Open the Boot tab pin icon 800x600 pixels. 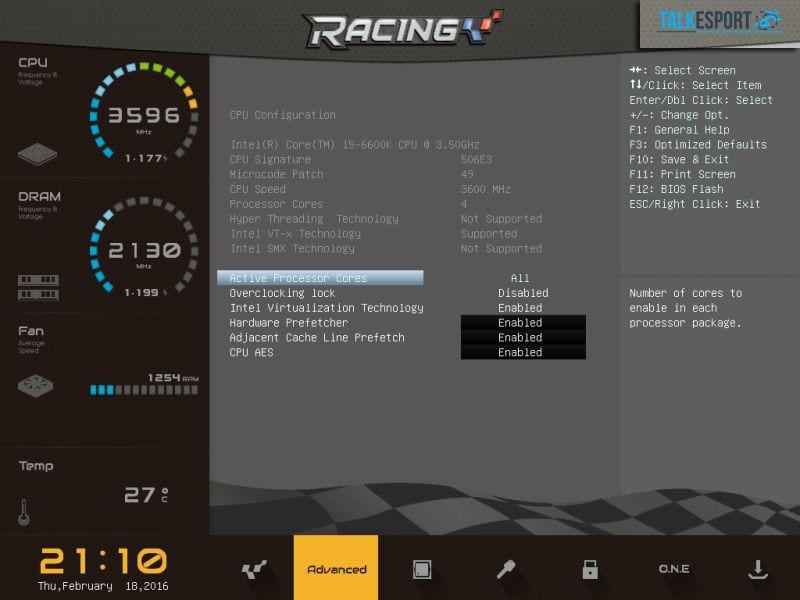[x=506, y=569]
